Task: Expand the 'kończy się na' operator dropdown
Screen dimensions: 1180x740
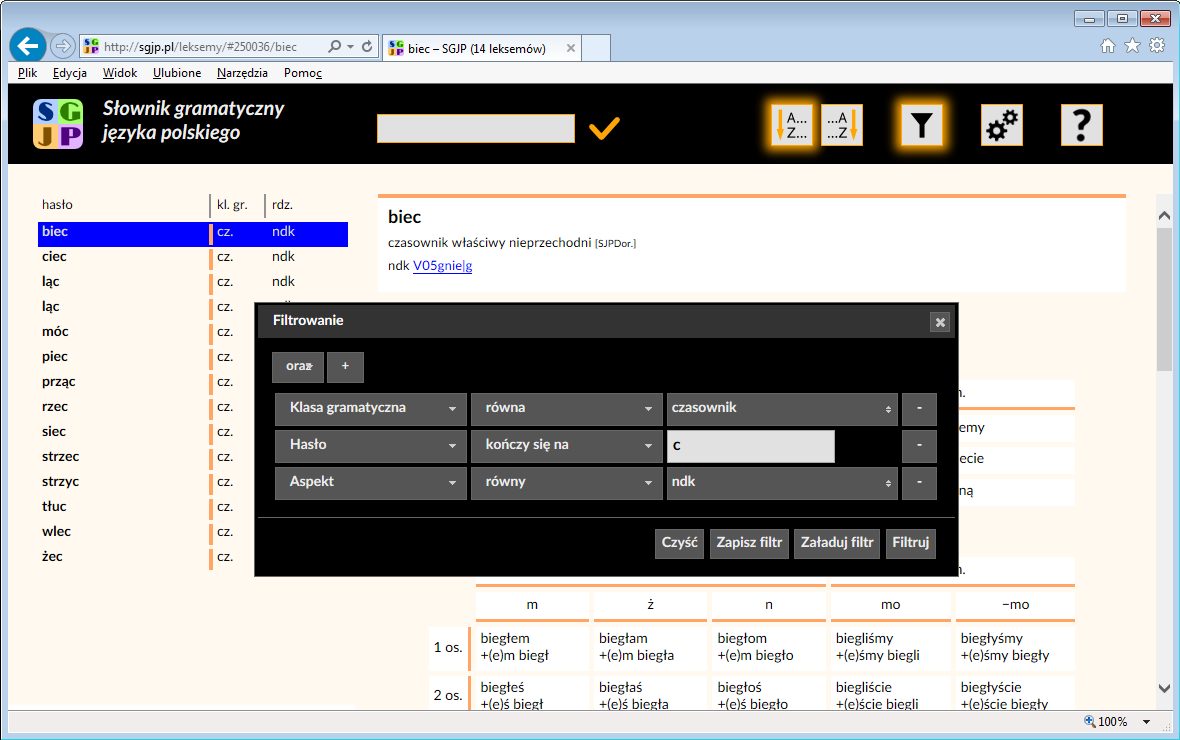Action: coord(566,446)
